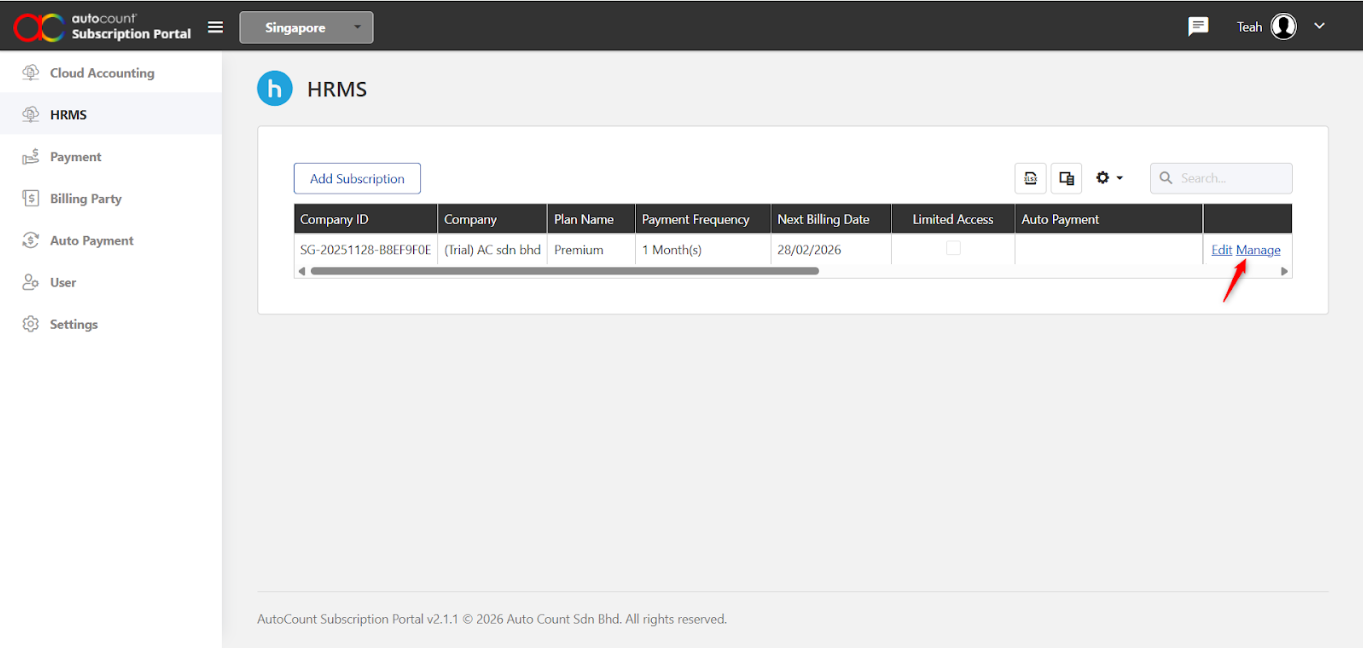Toggle the Limited Access checkbox

tap(953, 248)
